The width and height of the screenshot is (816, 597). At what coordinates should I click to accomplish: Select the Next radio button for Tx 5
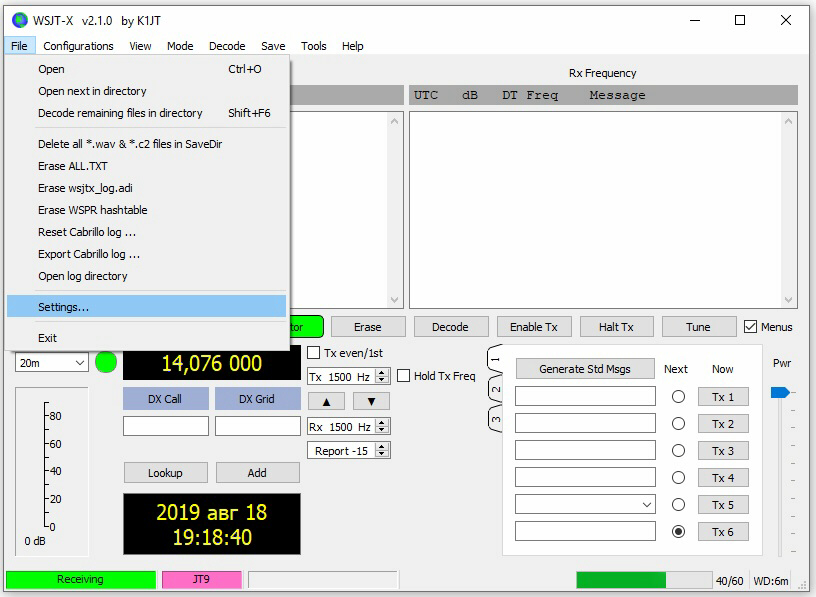[678, 504]
